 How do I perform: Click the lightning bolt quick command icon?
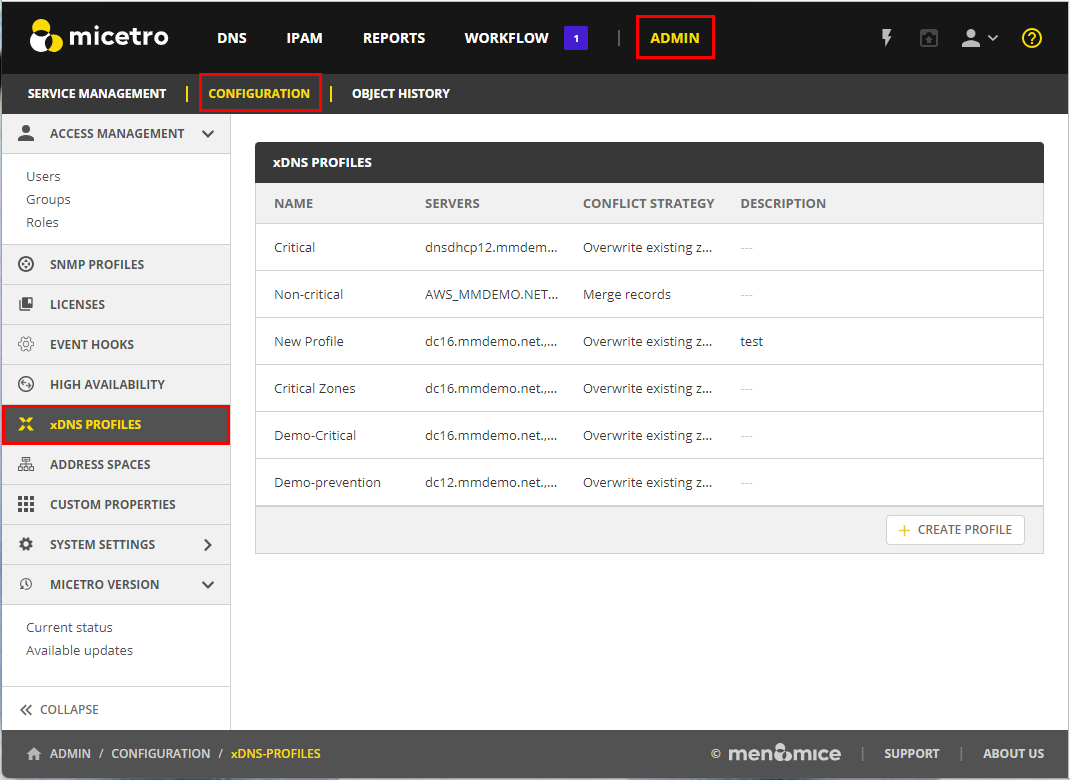point(886,38)
